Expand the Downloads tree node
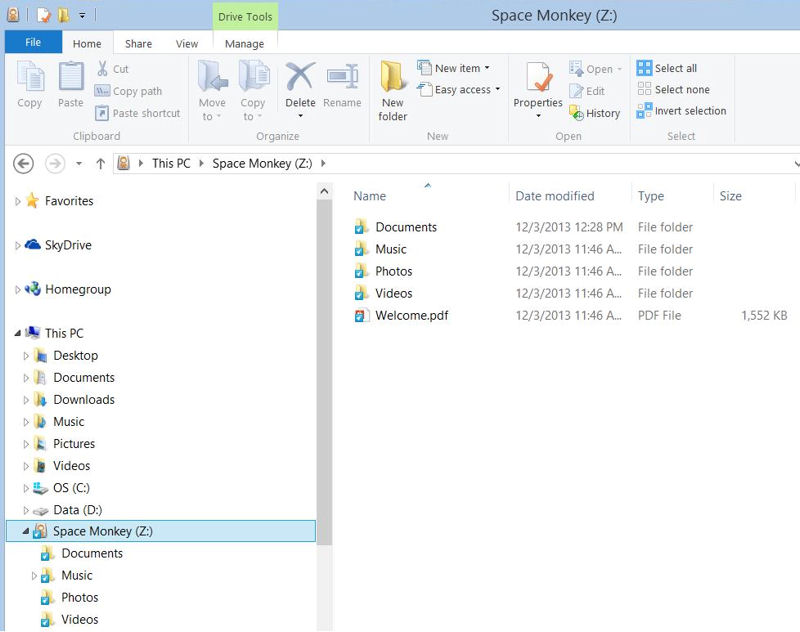This screenshot has height=632, width=800. (x=26, y=400)
